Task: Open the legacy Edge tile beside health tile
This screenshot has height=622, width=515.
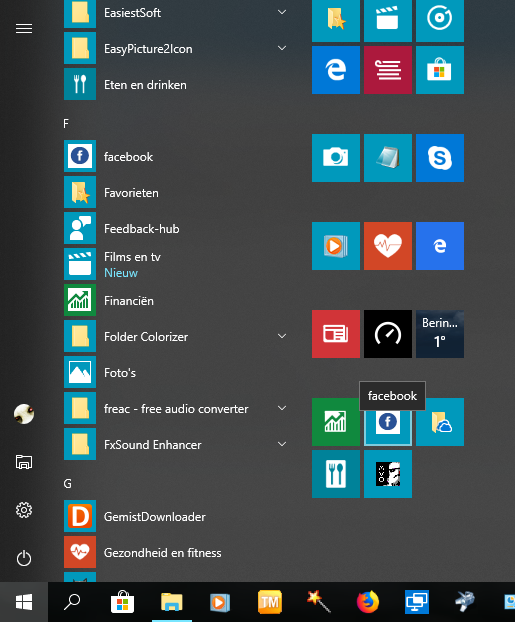Action: pos(440,246)
